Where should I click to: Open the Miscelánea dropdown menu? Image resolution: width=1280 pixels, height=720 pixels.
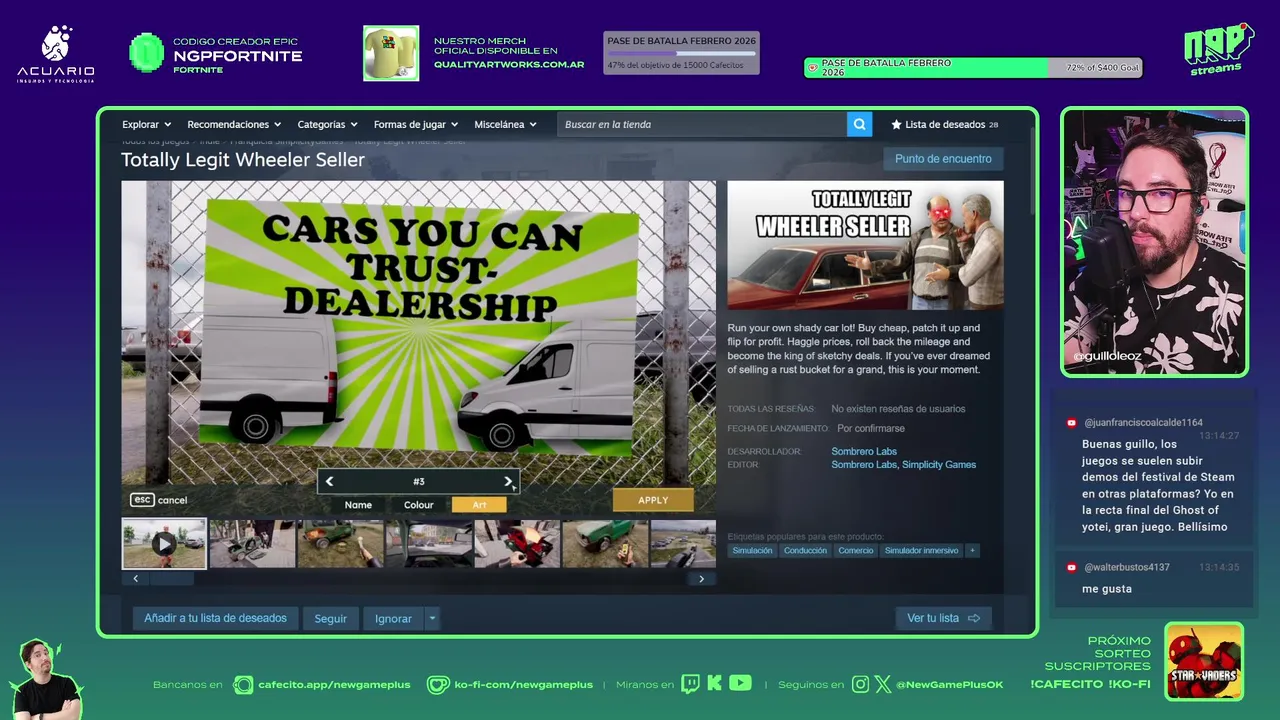tap(505, 124)
